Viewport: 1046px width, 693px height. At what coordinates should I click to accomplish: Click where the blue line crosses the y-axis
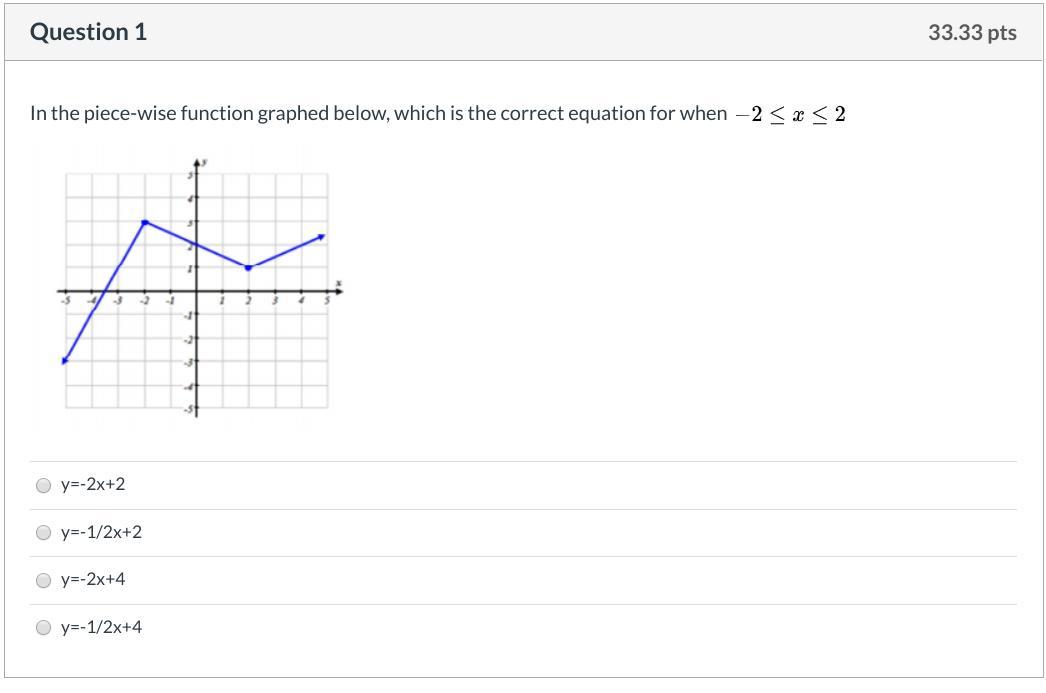tap(196, 245)
